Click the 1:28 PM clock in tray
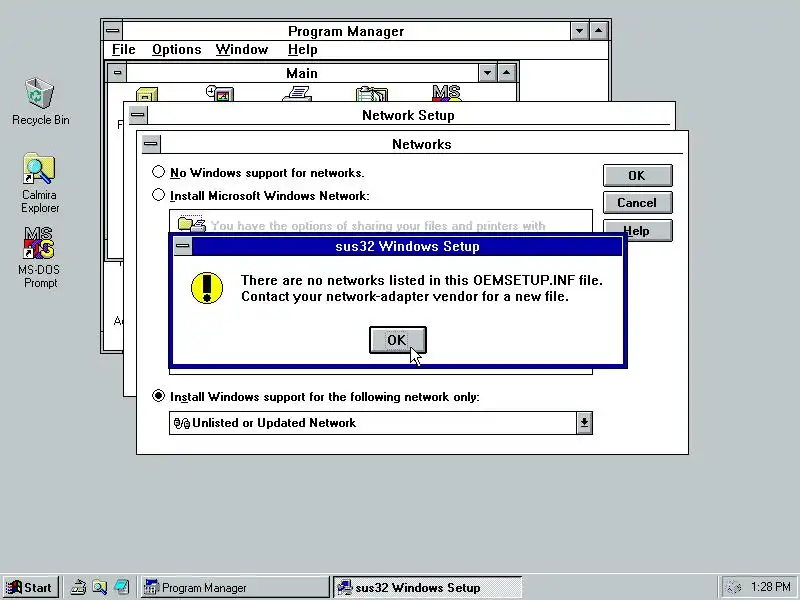 (x=770, y=587)
